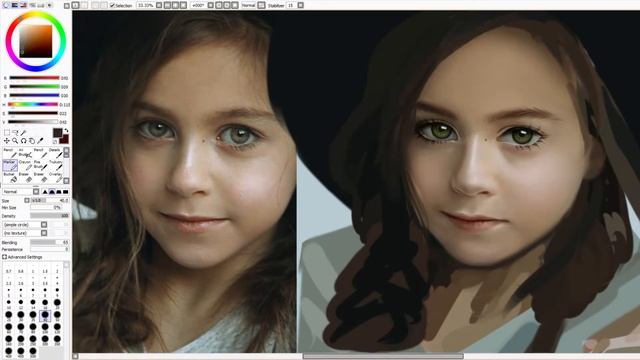Image resolution: width=640 pixels, height=360 pixels.
Task: Click the Min Size slider
Action: click(x=46, y=208)
